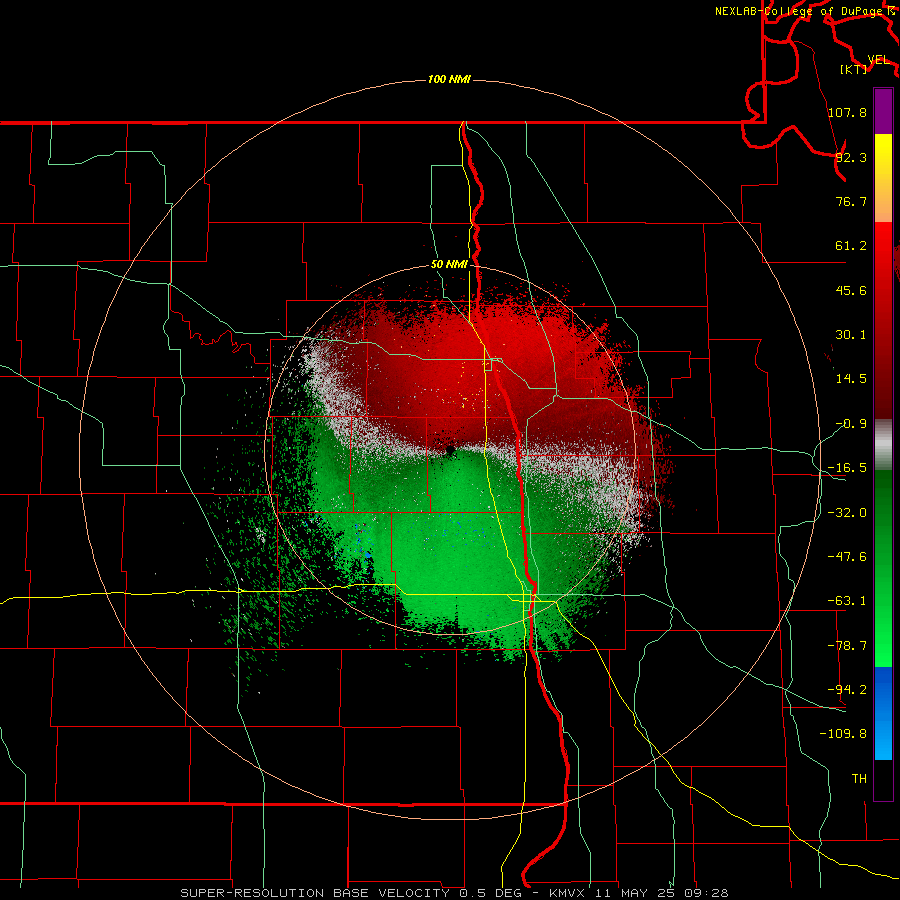
Task: Click the 100 NMI range ring label
Action: pyautogui.click(x=449, y=79)
